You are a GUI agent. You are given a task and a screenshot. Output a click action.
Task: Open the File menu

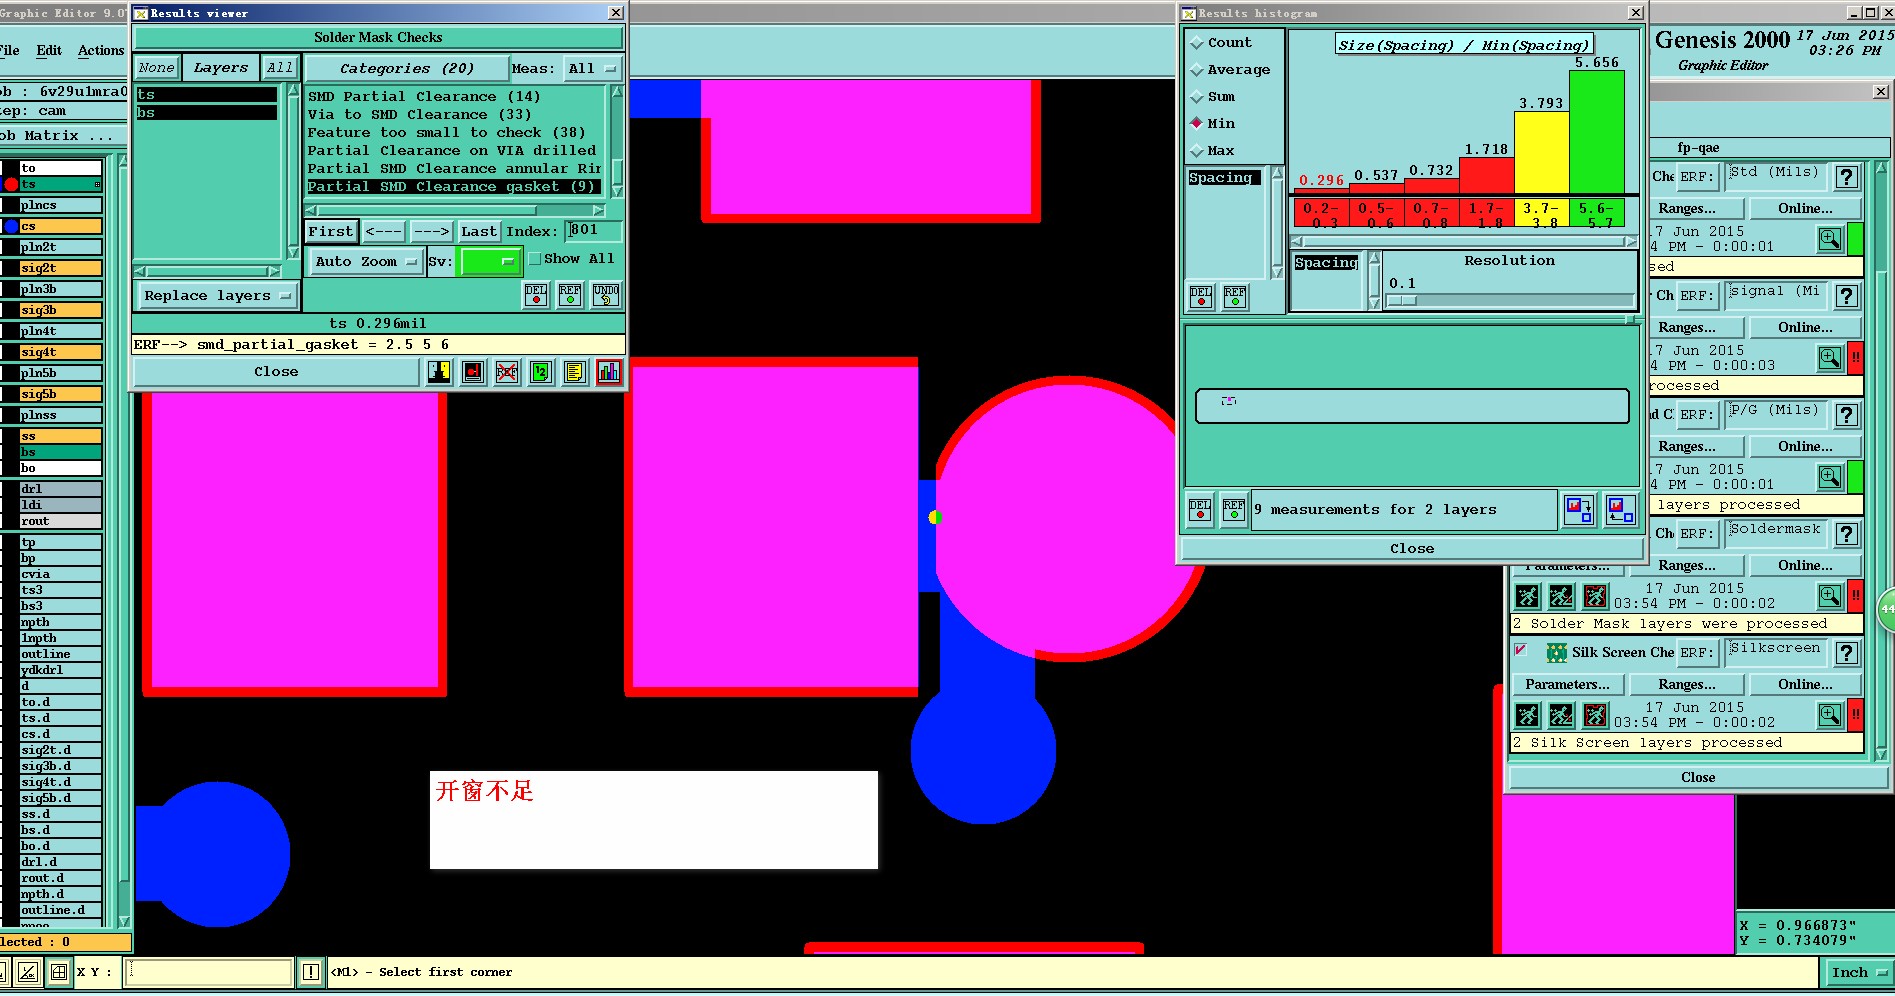(10, 50)
